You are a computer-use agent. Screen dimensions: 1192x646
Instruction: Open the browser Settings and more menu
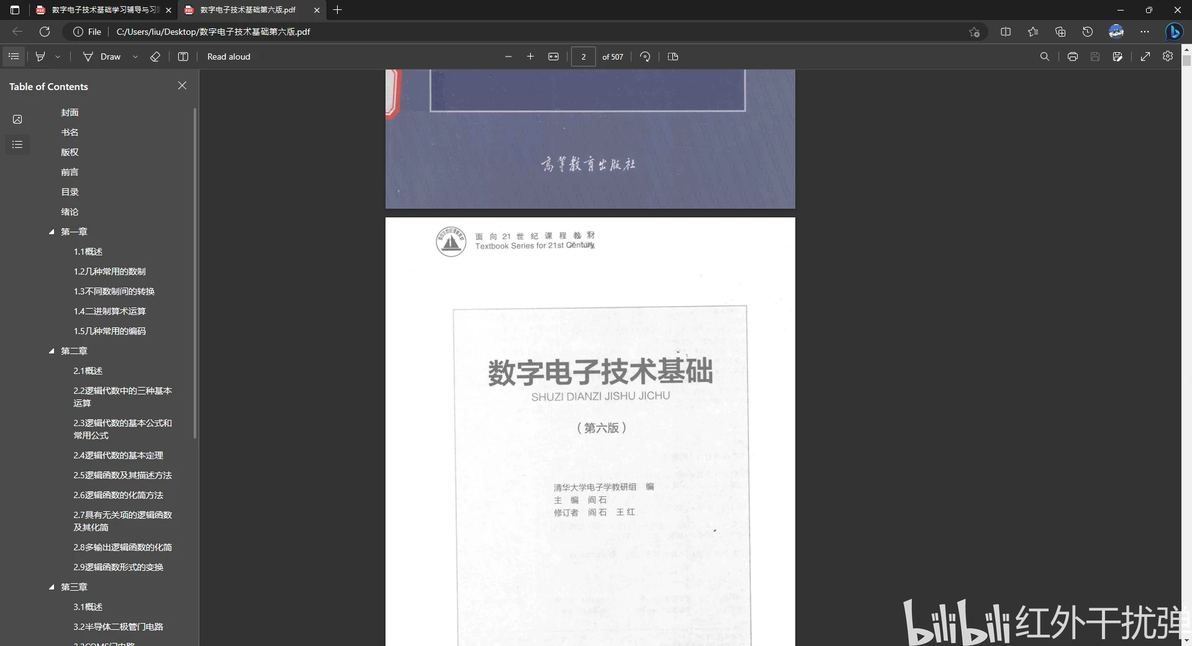pos(1145,31)
